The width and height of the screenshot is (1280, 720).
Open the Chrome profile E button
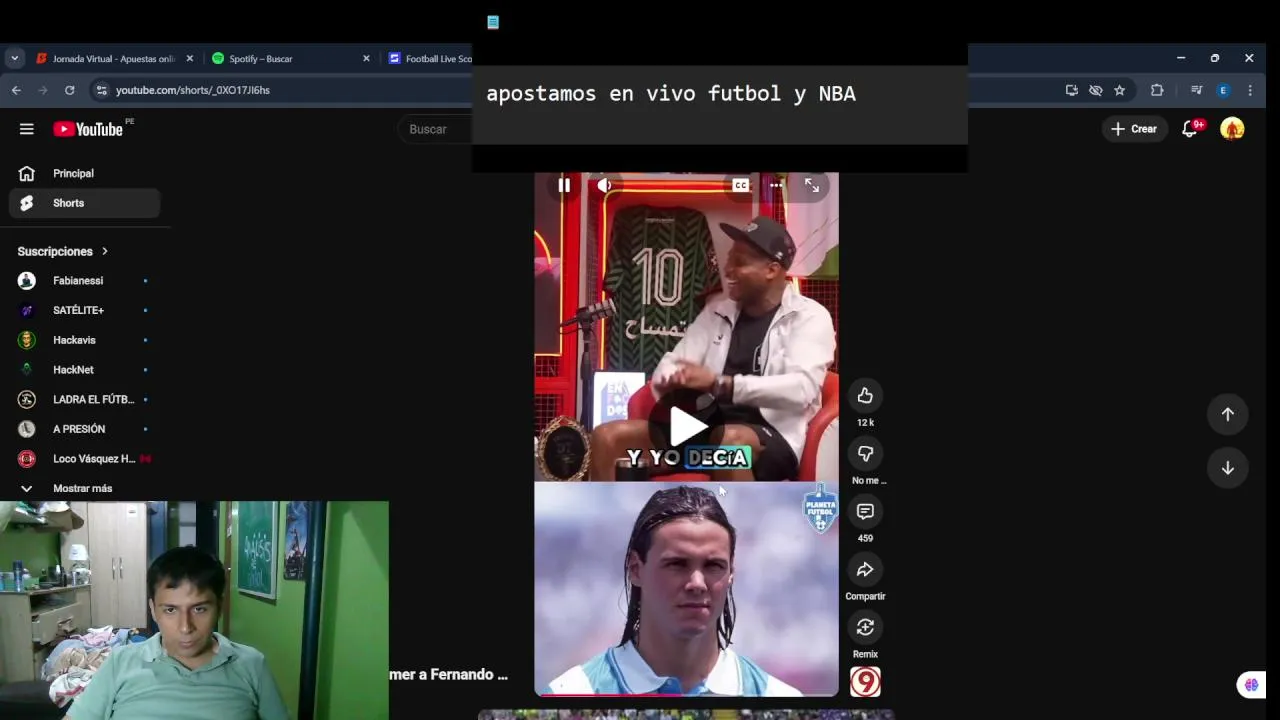1223,90
